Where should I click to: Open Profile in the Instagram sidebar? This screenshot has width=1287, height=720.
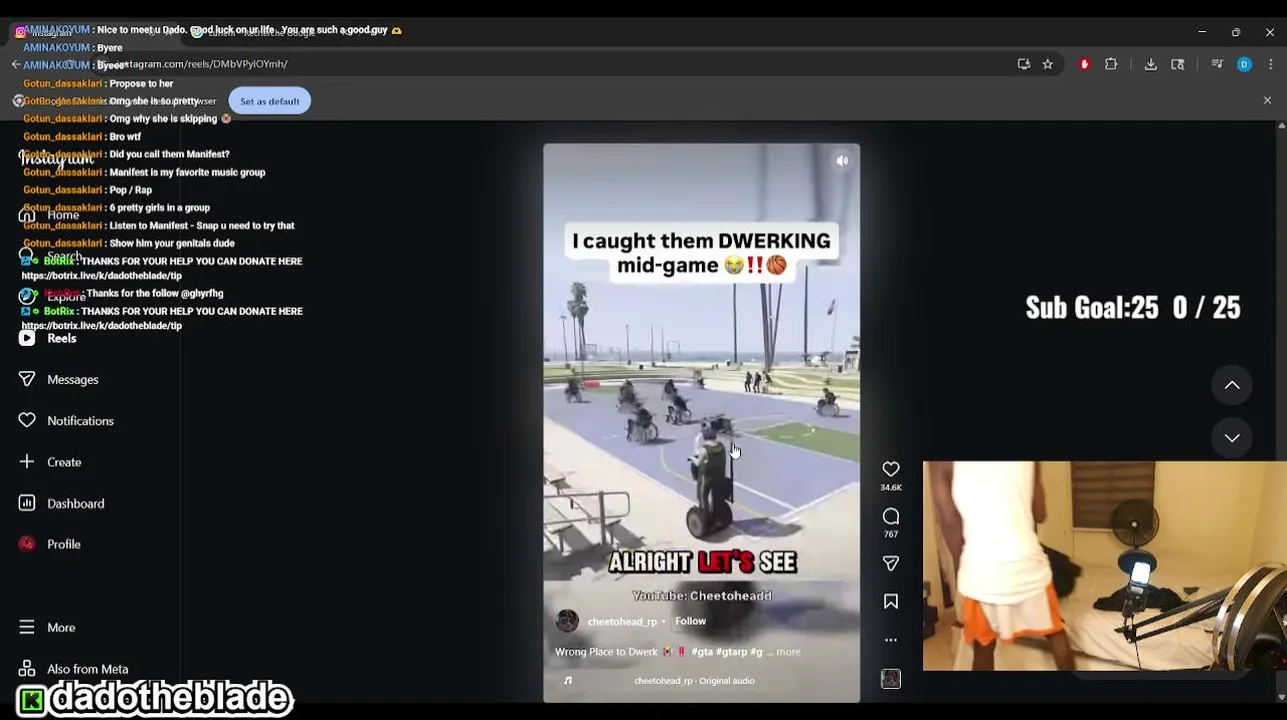pyautogui.click(x=63, y=544)
